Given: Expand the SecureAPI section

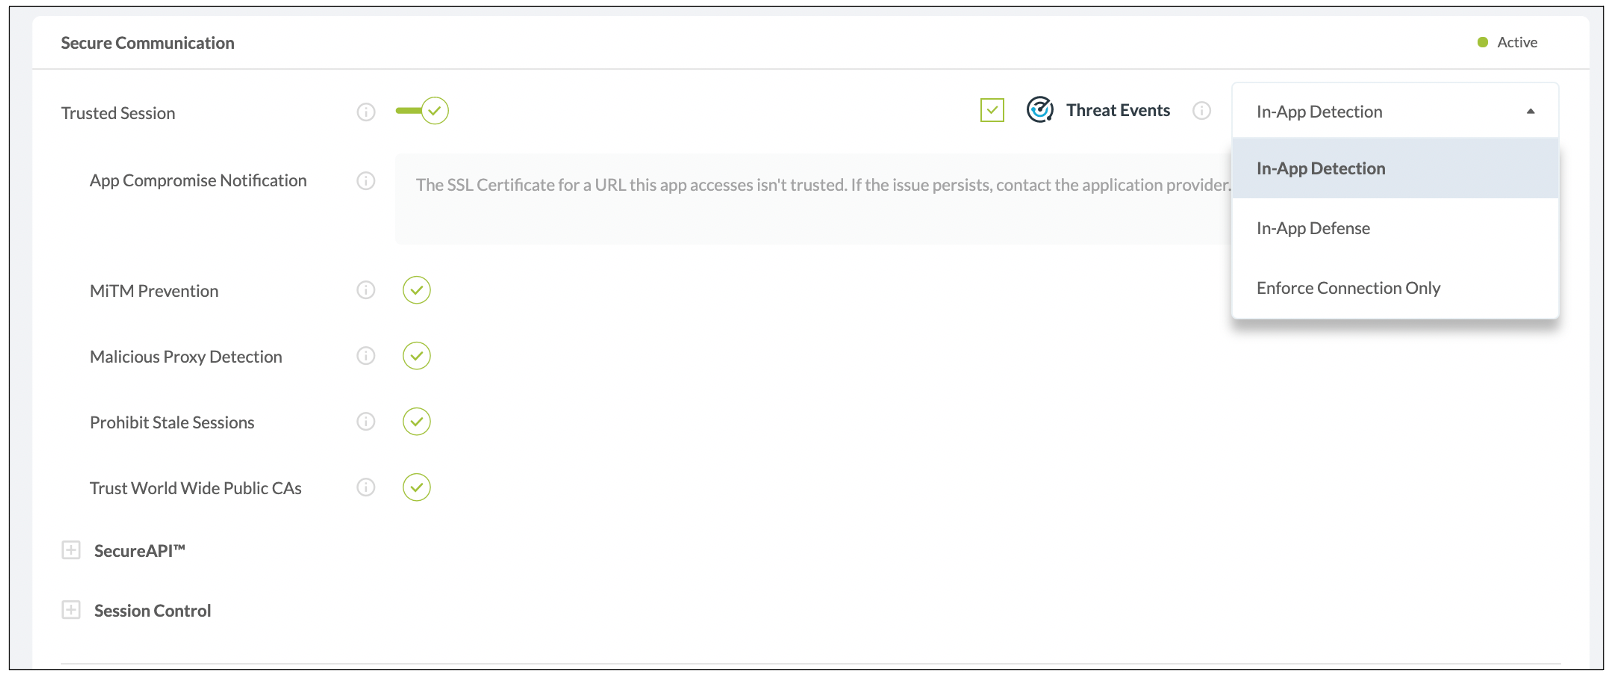Looking at the screenshot, I should point(71,550).
